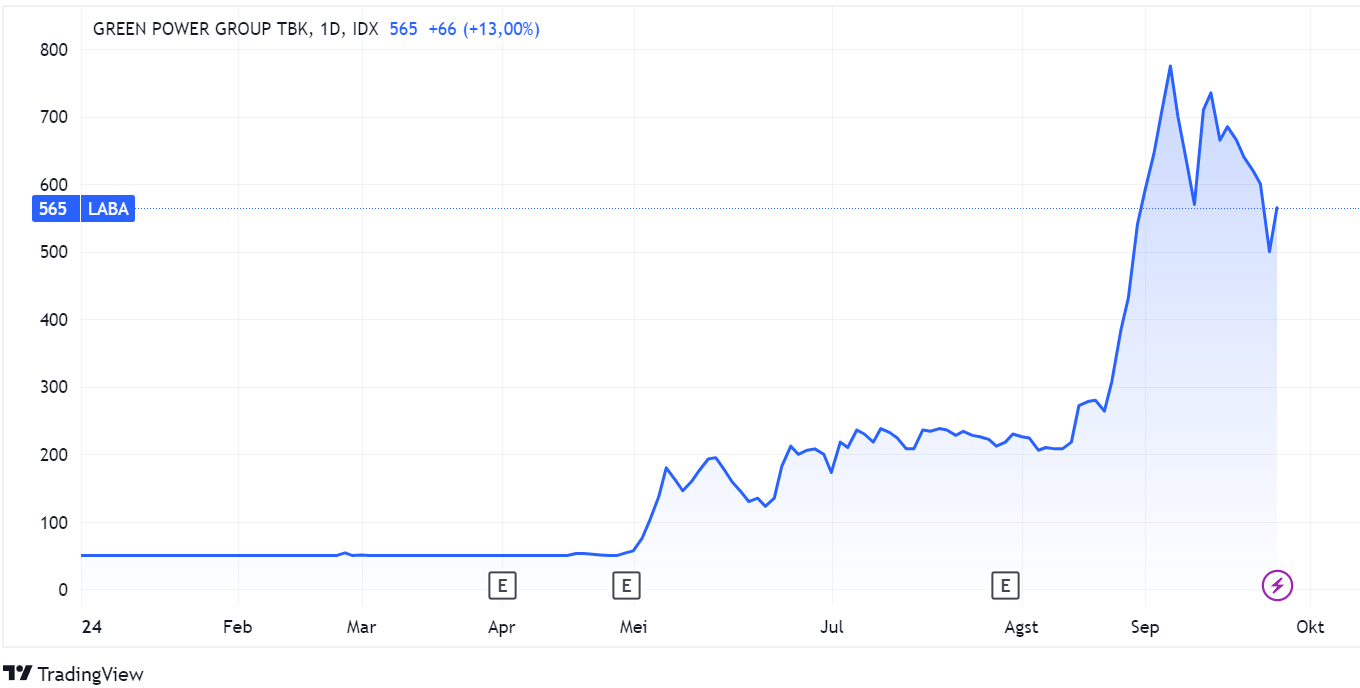This screenshot has width=1360, height=688.
Task: Click the earnings 'E' marker near Agst
Action: point(1005,585)
